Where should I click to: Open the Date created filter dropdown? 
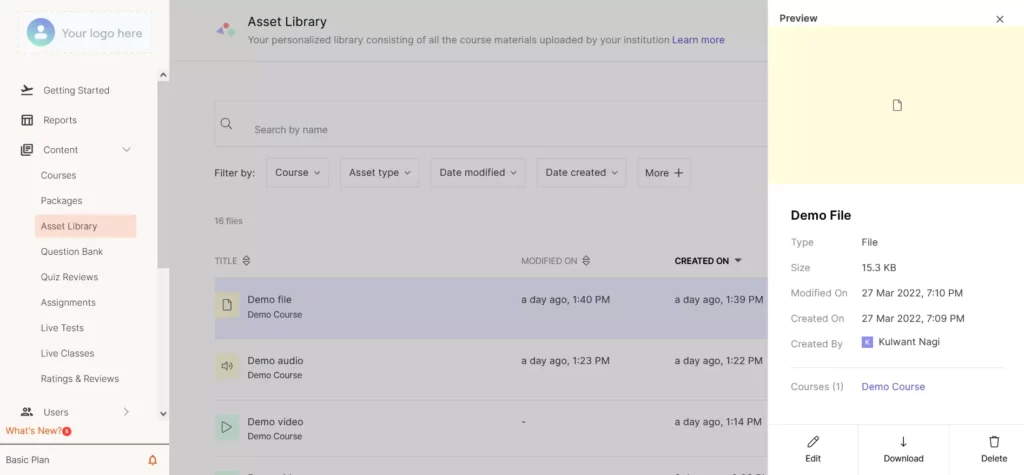click(581, 172)
